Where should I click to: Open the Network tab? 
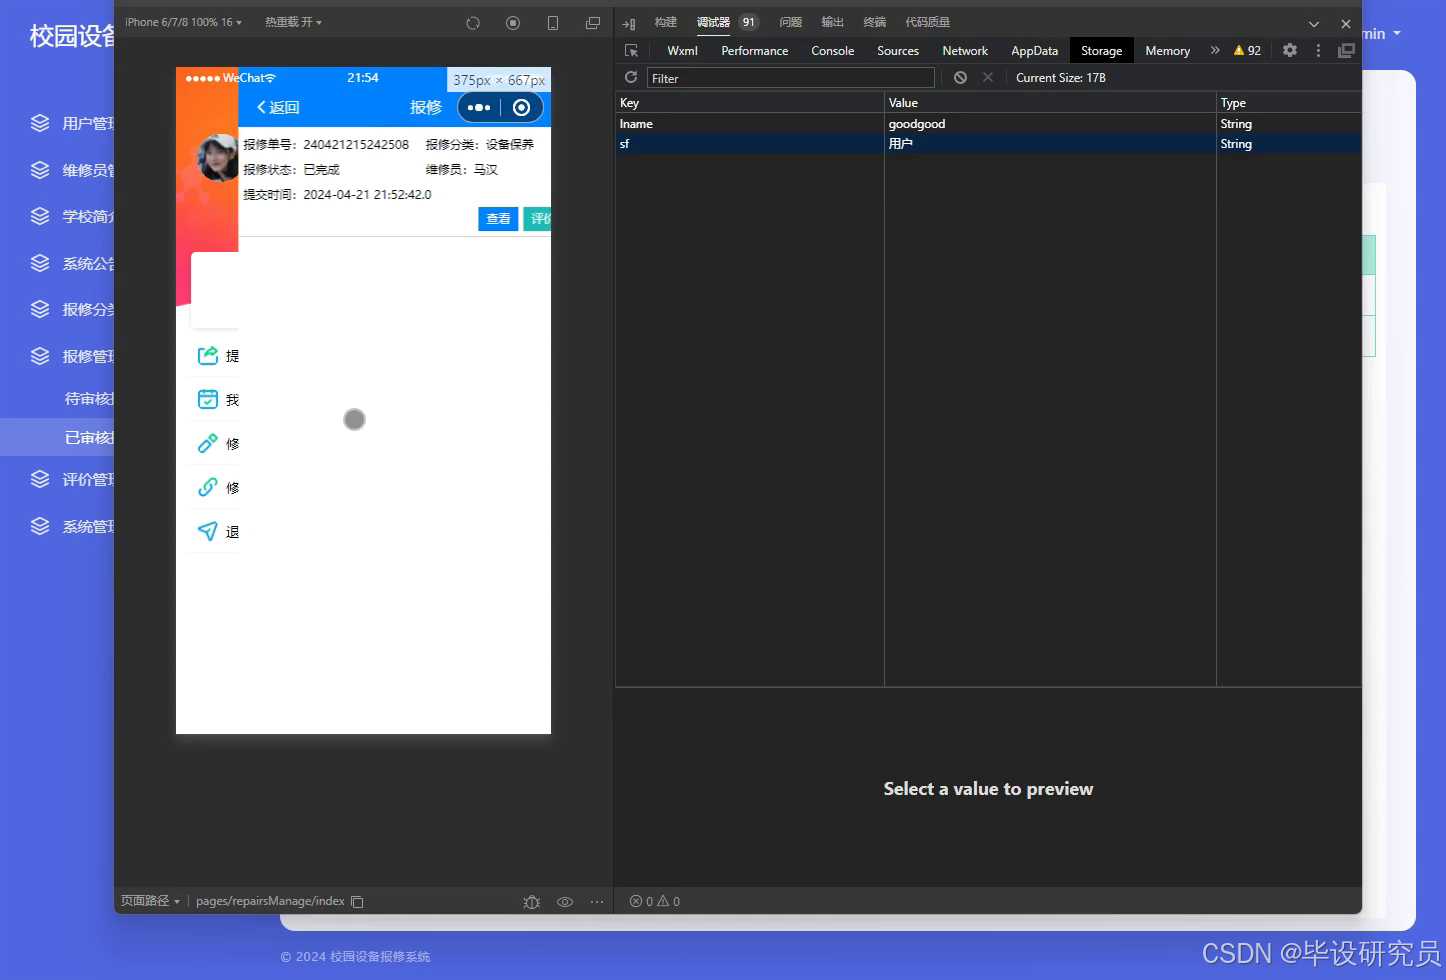click(x=965, y=51)
